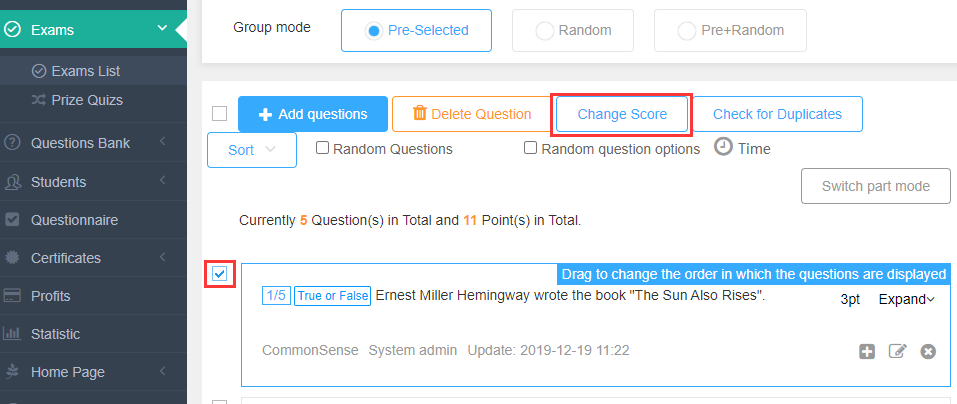Click the Statistic bar chart icon
Screen dimensions: 957x404
(12, 334)
